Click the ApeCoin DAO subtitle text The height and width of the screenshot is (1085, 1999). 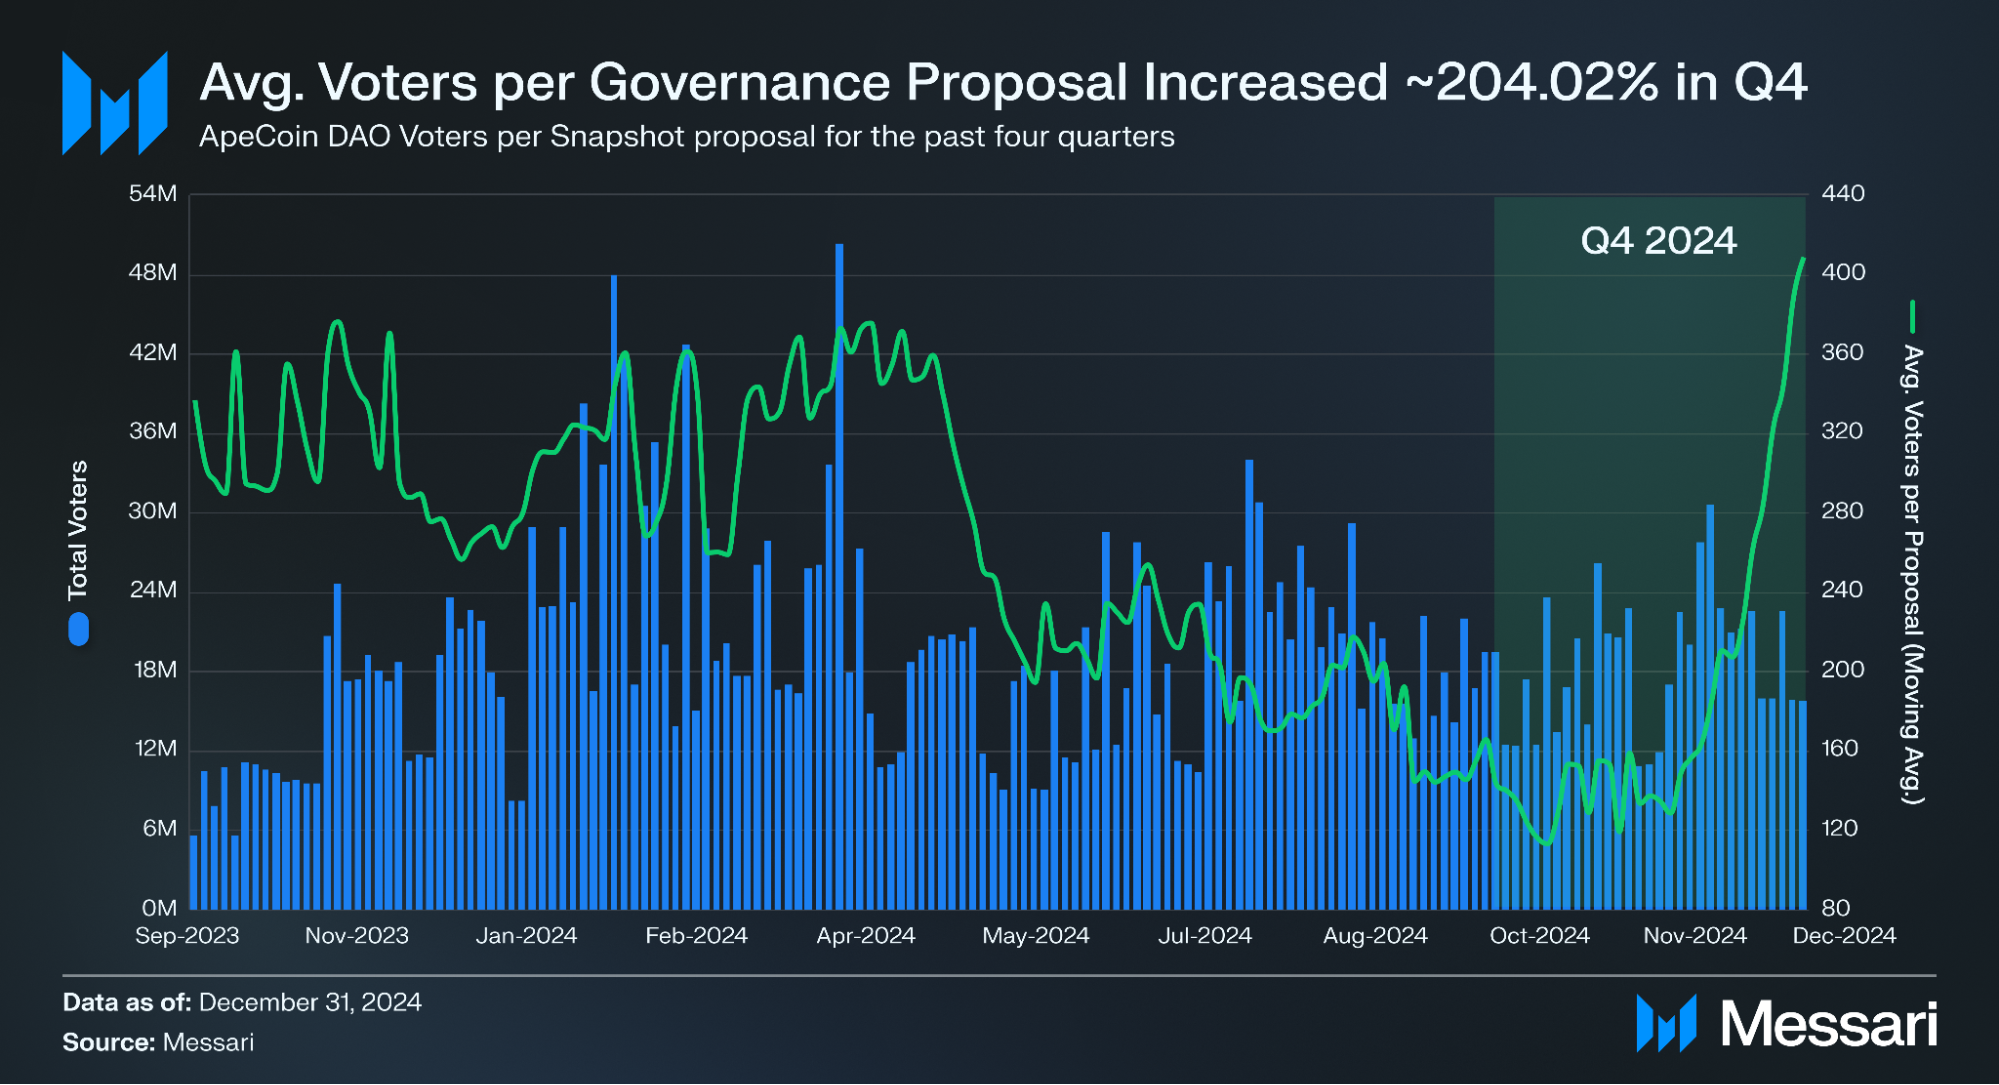pos(686,137)
